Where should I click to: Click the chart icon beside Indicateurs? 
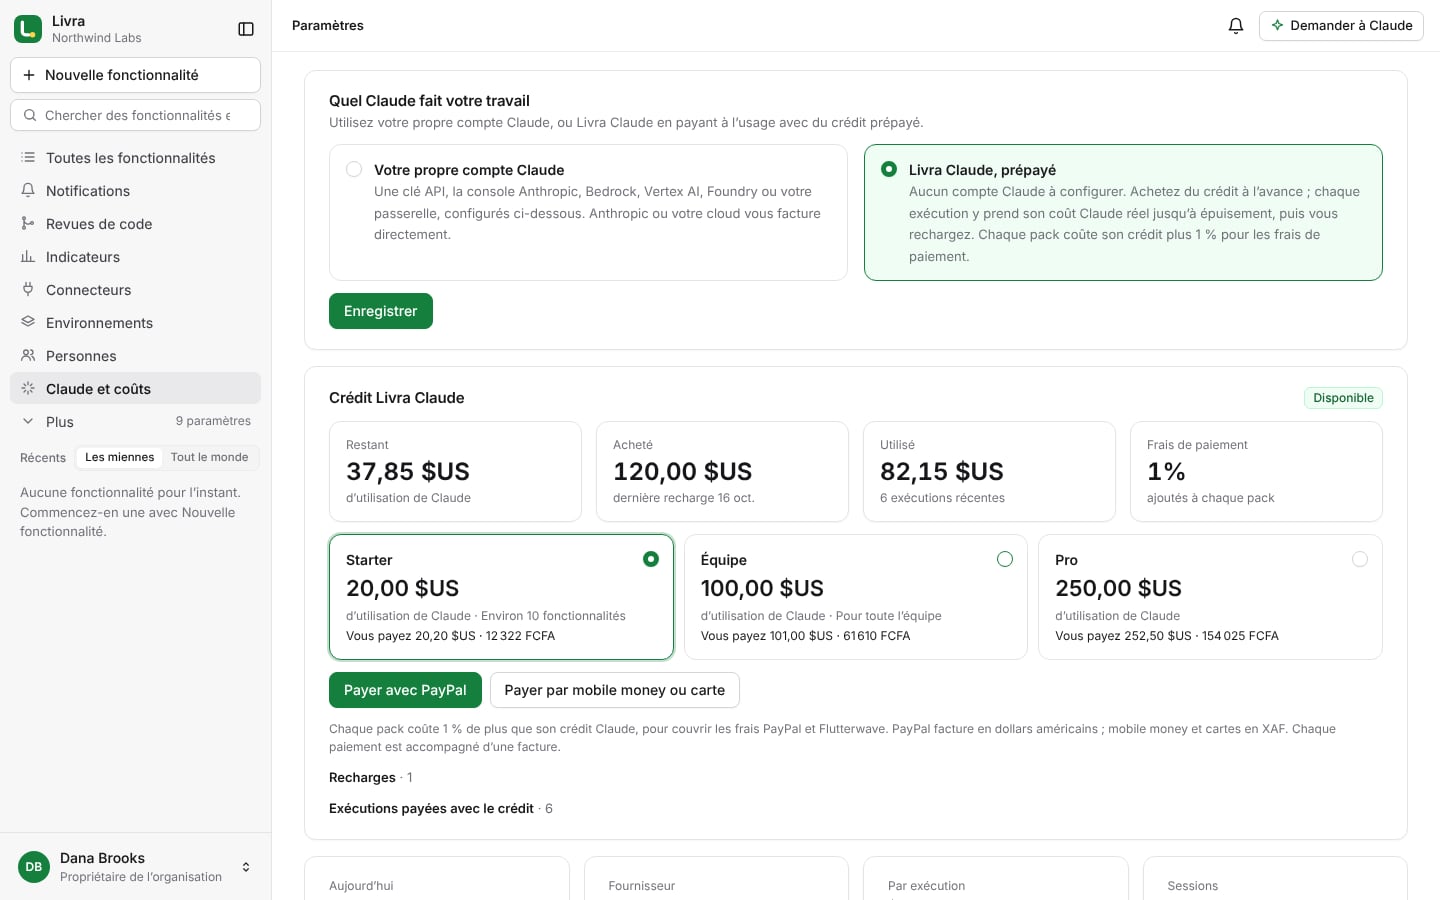tap(28, 257)
